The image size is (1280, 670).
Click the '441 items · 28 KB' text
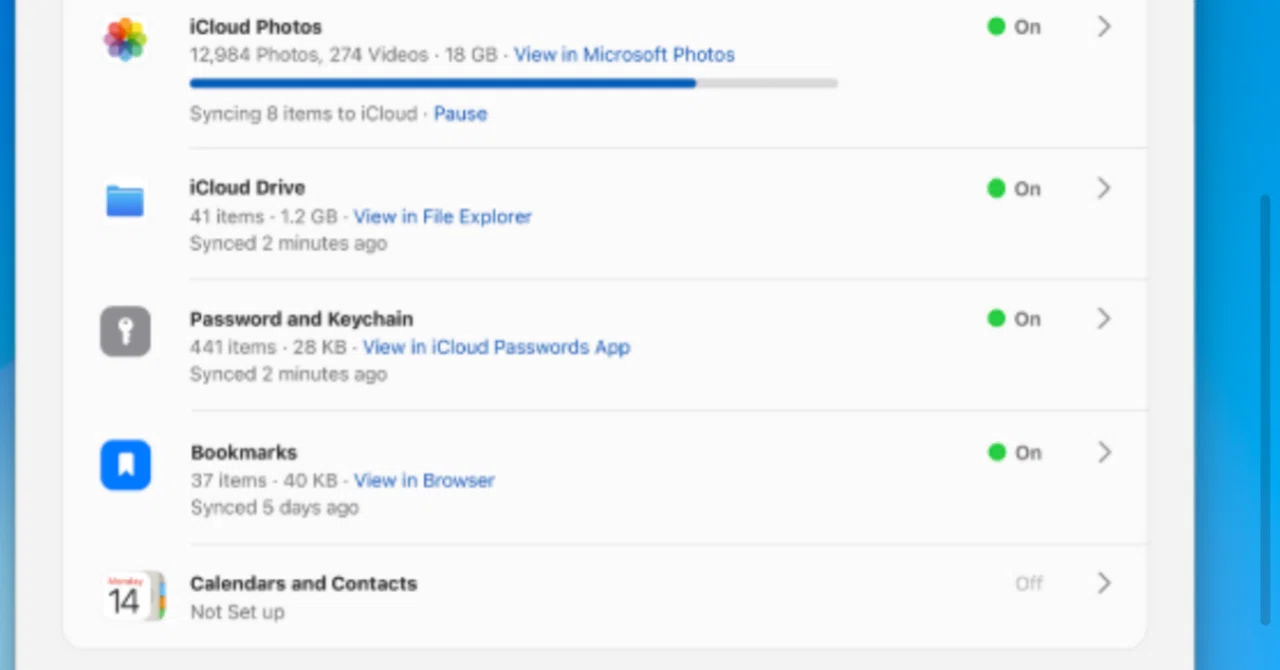click(x=270, y=348)
